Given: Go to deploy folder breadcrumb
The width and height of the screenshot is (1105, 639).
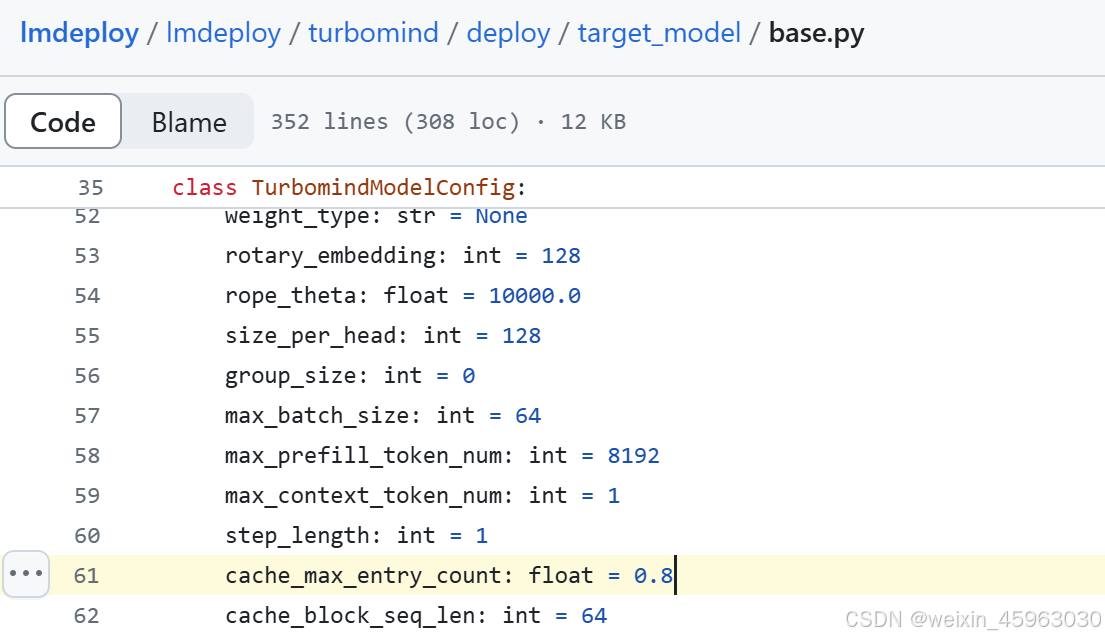Looking at the screenshot, I should 508,33.
